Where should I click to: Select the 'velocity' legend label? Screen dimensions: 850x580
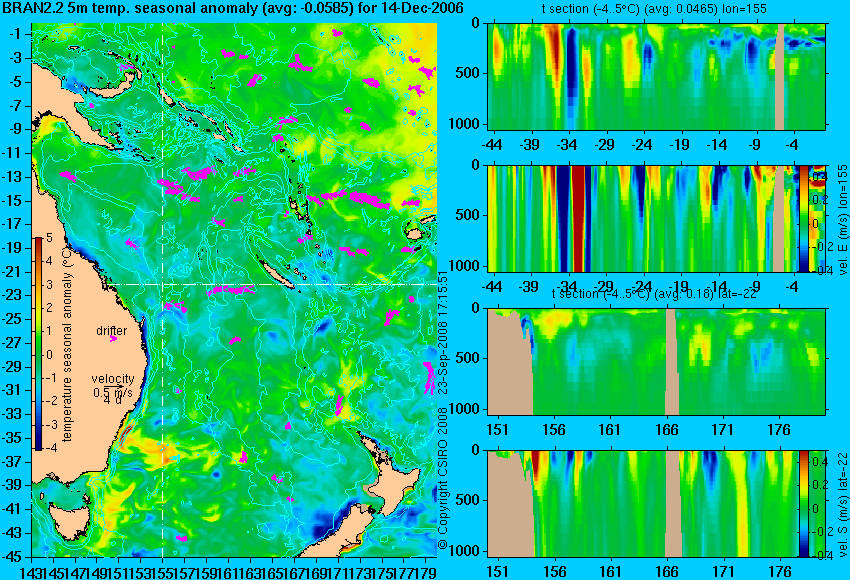click(x=113, y=379)
